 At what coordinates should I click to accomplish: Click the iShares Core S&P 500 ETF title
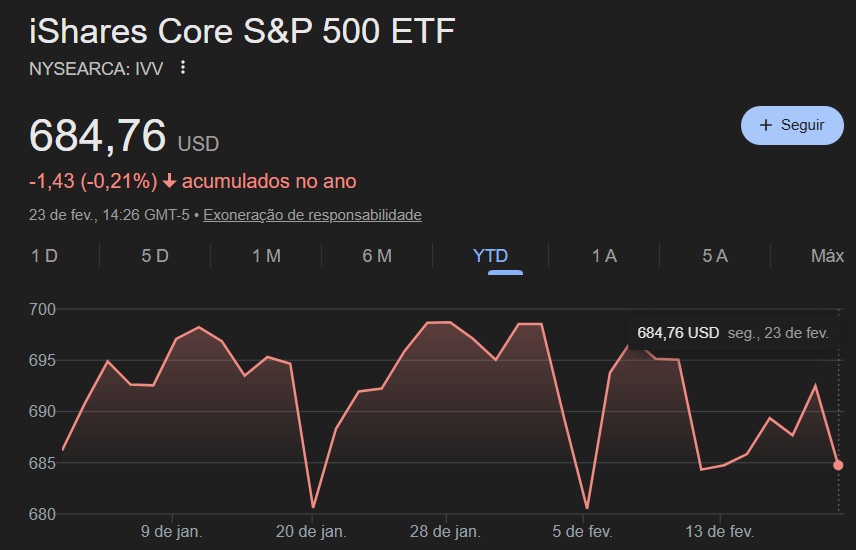coord(242,31)
